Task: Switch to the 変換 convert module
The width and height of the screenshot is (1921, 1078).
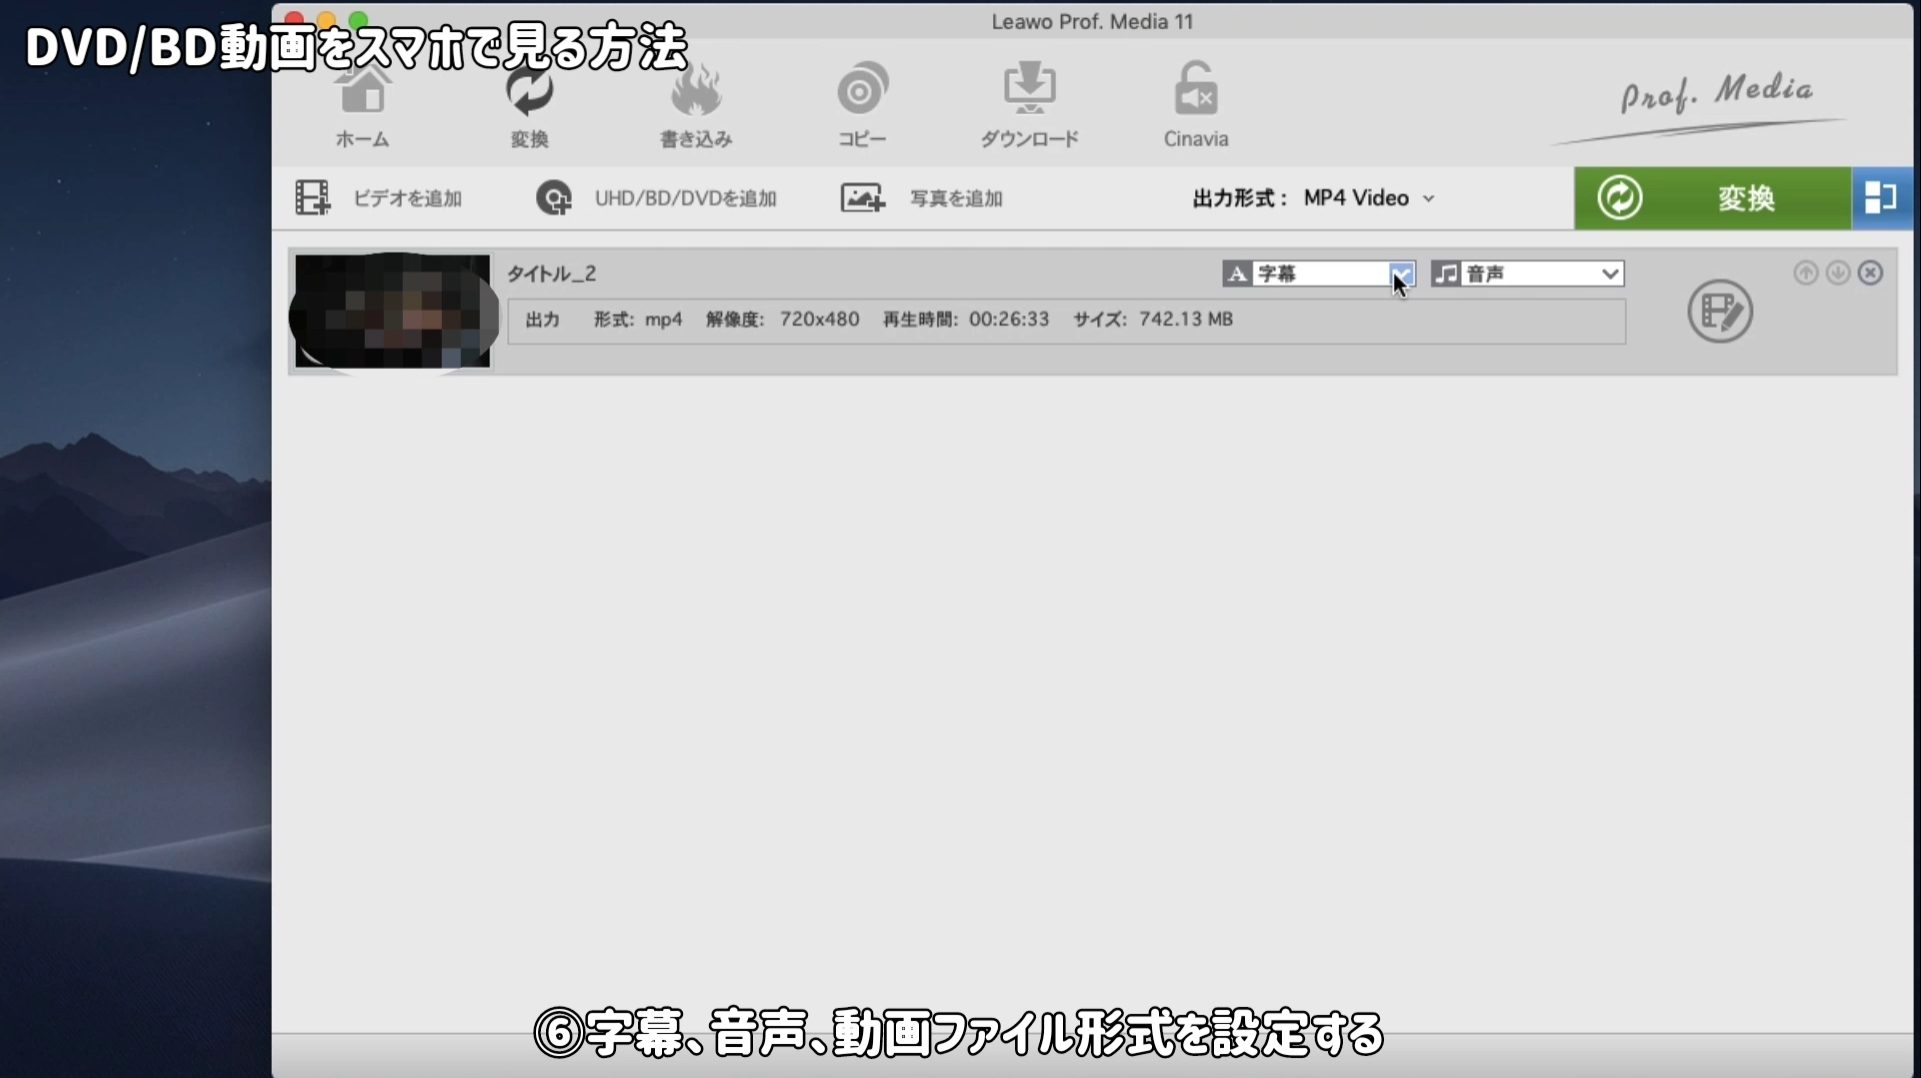Action: point(529,106)
